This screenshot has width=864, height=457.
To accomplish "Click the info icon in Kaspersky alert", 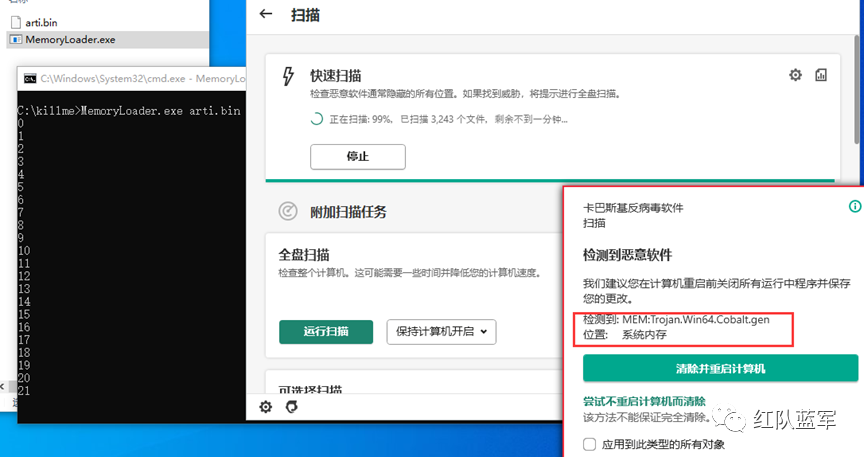I will click(x=855, y=206).
